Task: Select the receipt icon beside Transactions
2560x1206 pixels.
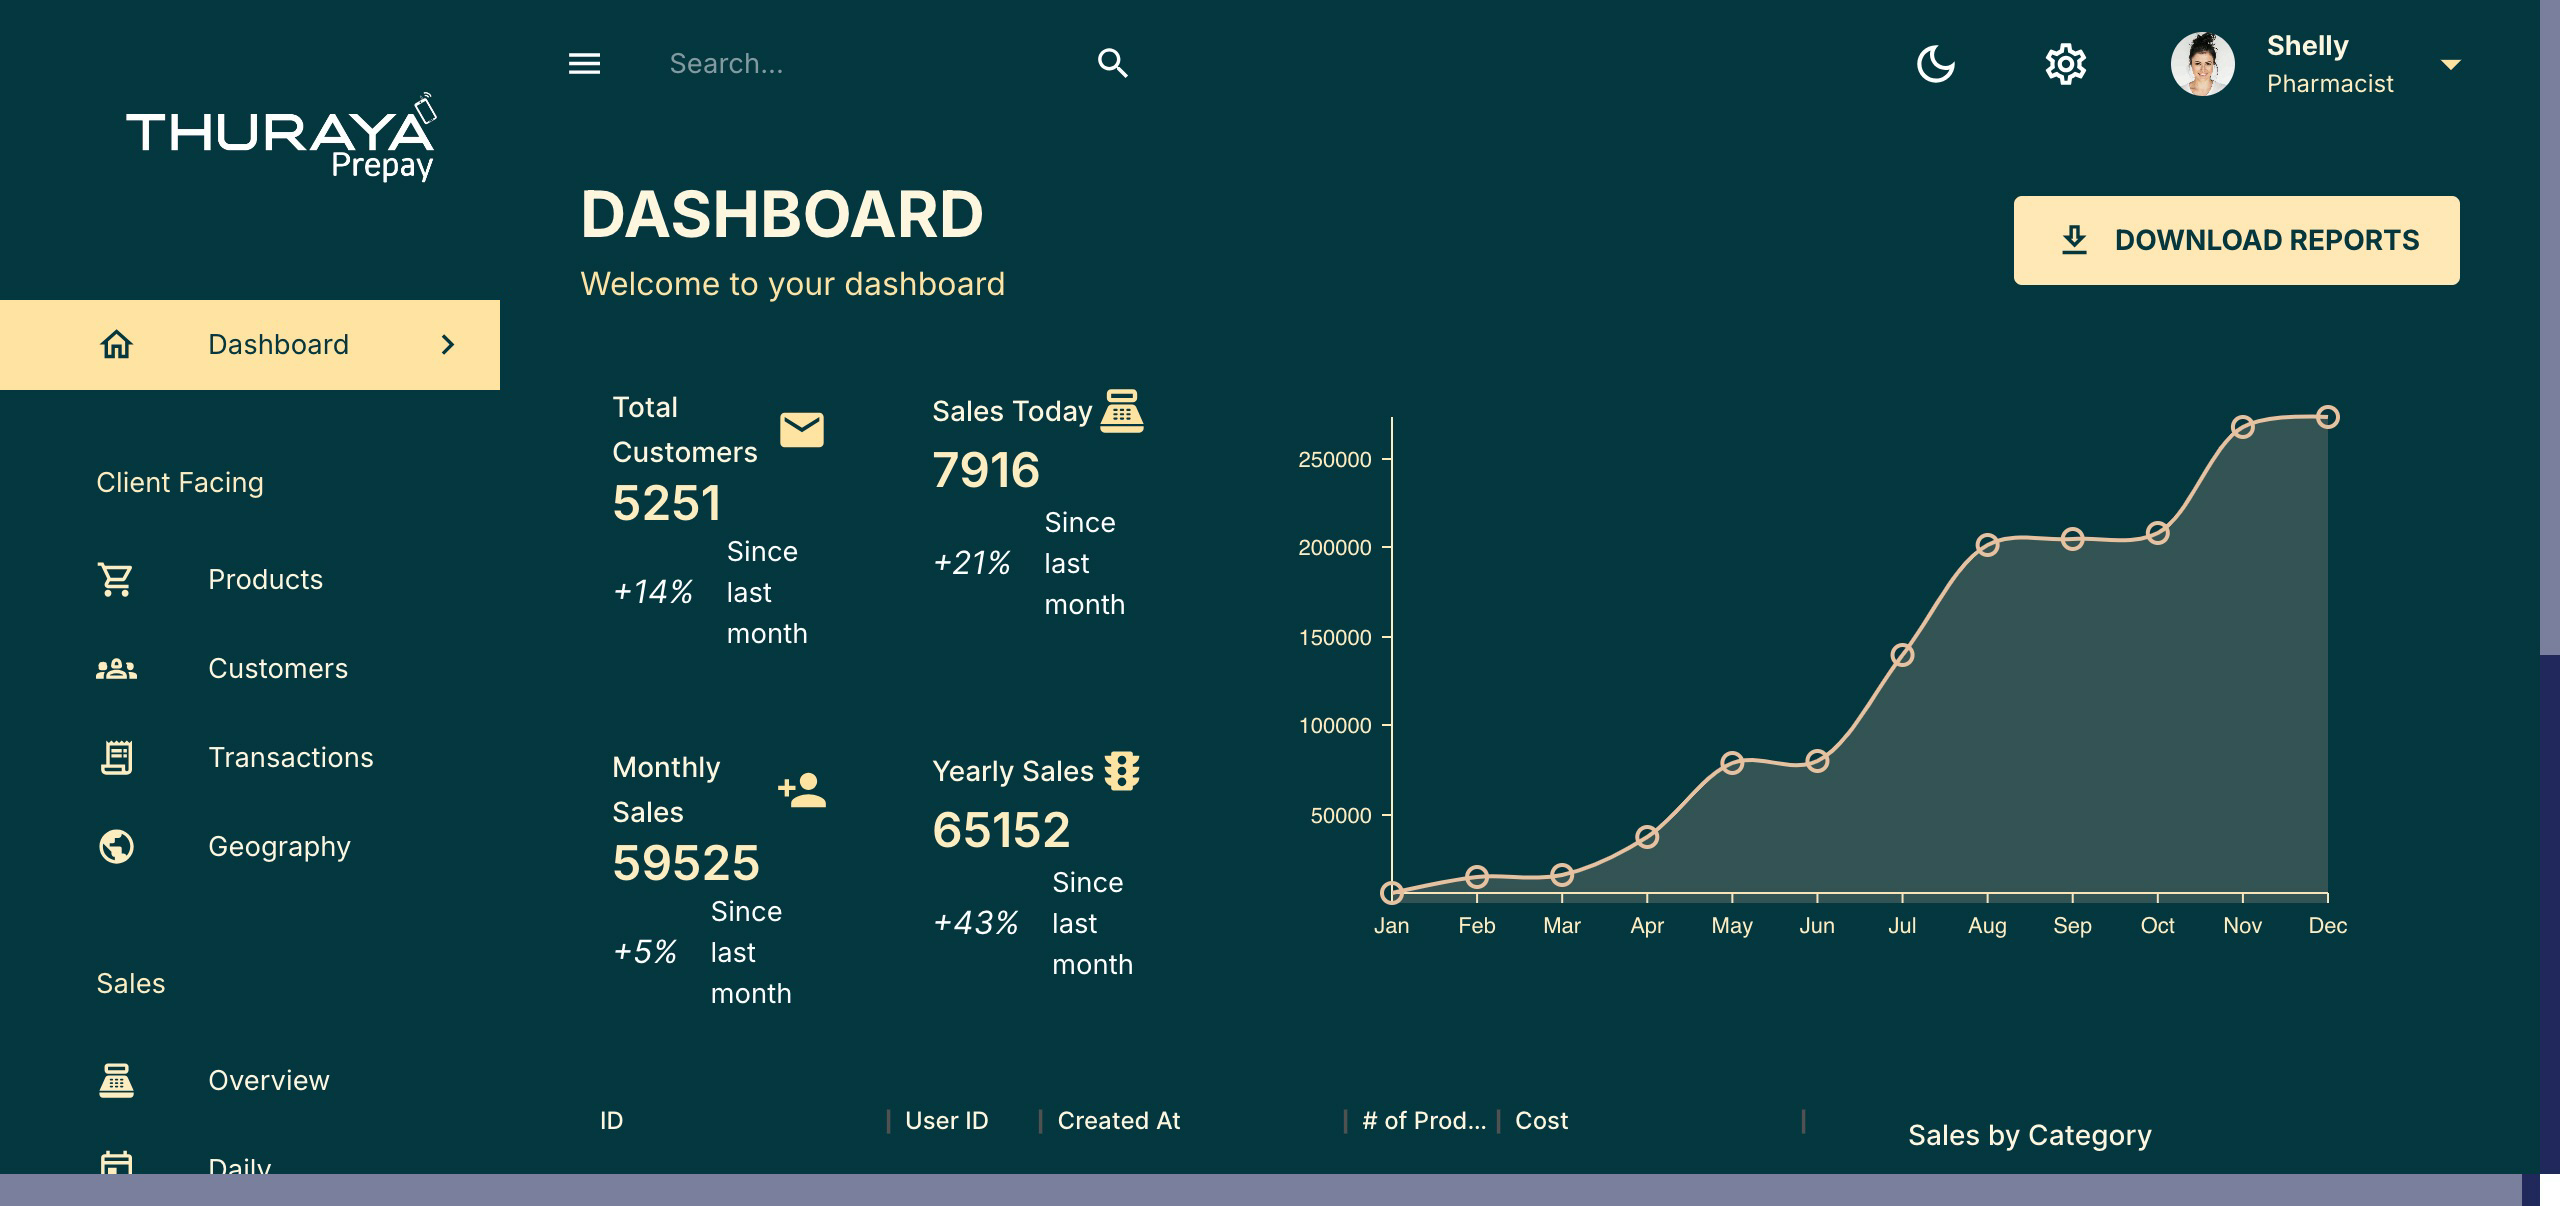Action: click(x=116, y=757)
